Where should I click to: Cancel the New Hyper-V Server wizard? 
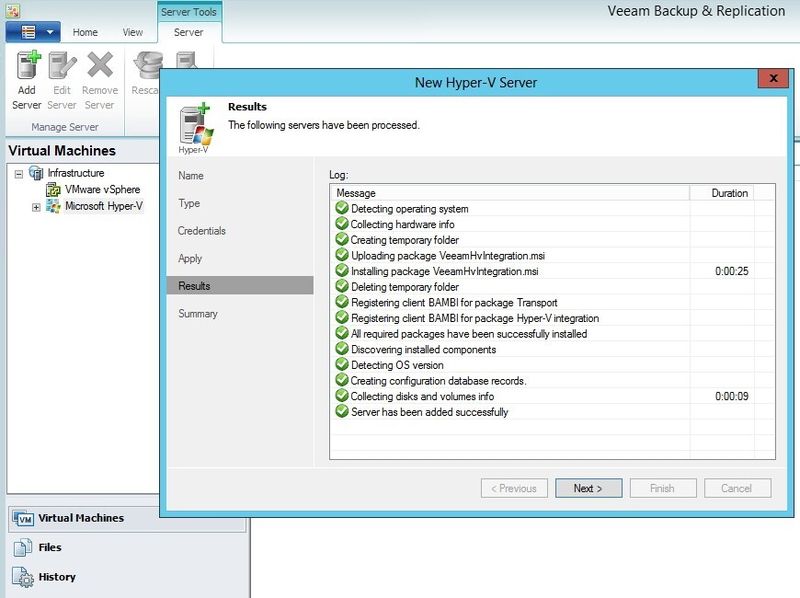tap(737, 488)
